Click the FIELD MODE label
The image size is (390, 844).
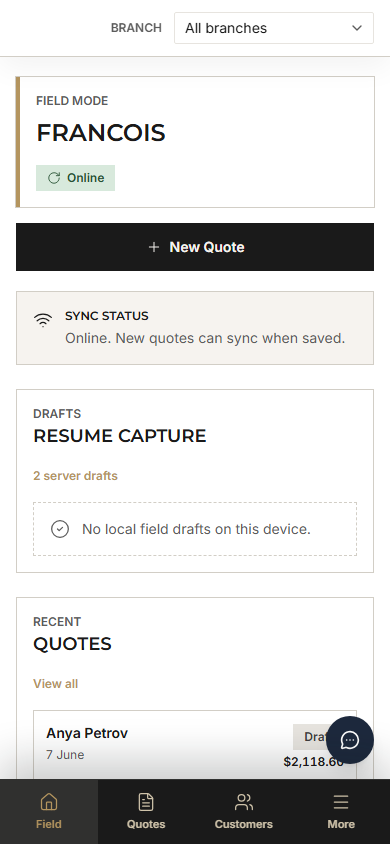[x=72, y=101]
